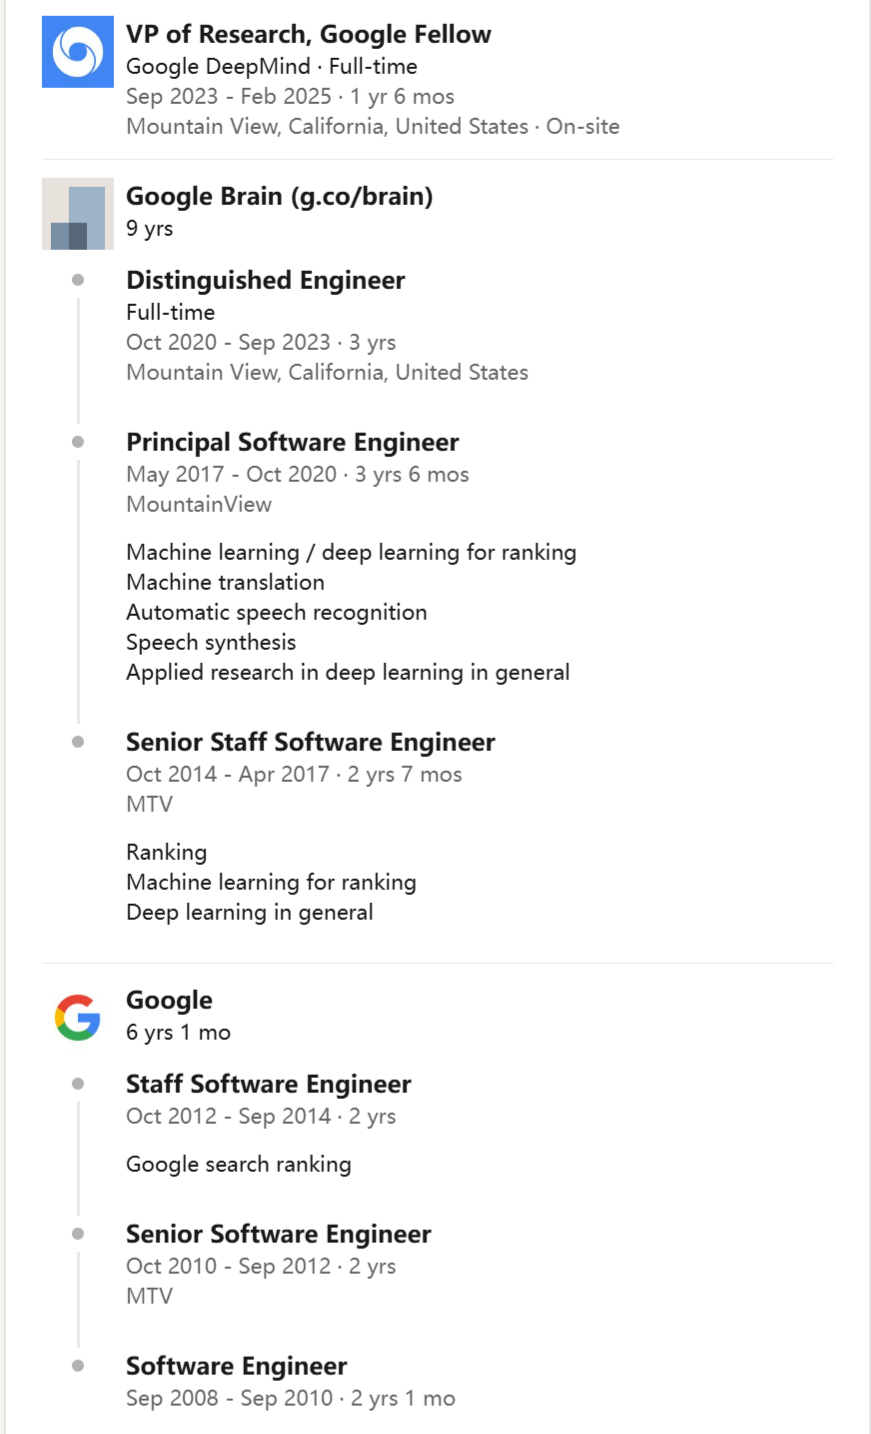
Task: Click the Google Brain company logo
Action: 78,214
